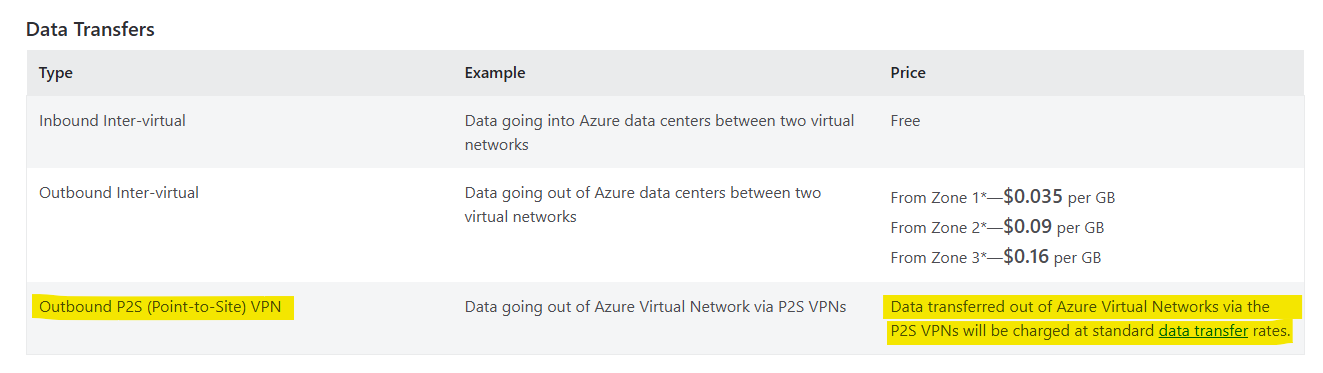Click the Zone 2 $0.09 per GB price

pos(997,227)
